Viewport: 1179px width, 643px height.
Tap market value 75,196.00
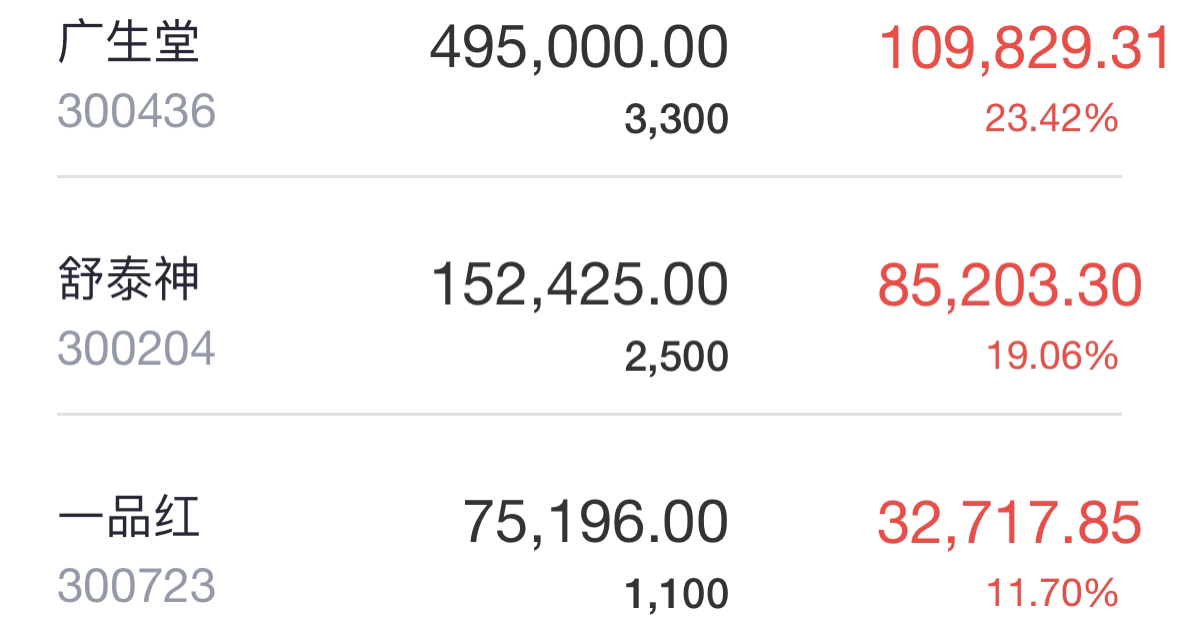coord(596,522)
